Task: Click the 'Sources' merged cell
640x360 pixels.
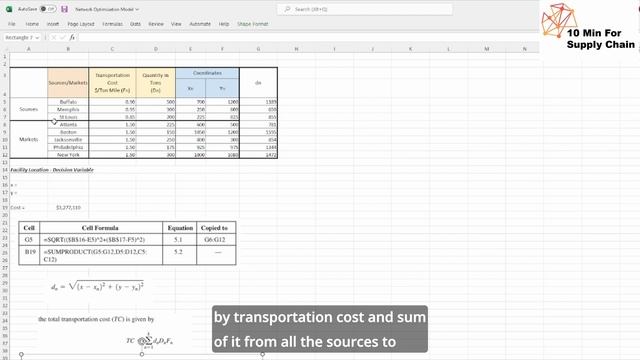Action: tap(29, 109)
